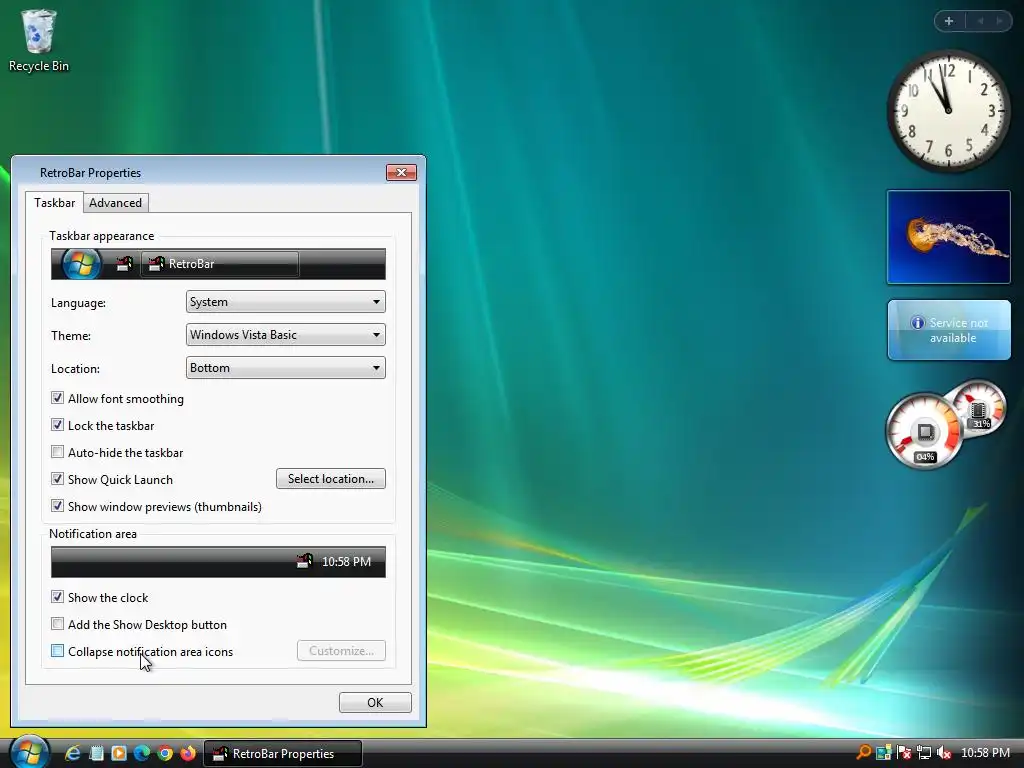This screenshot has width=1024, height=768.
Task: Click the Select location... button
Action: 331,479
